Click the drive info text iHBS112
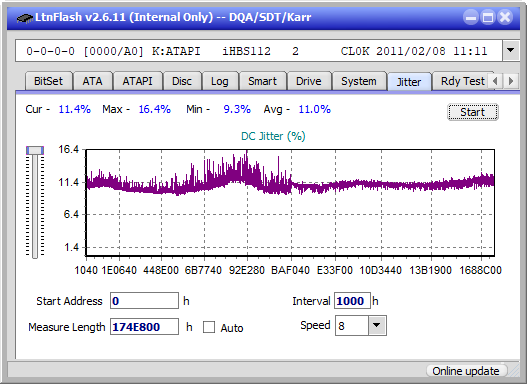The height and width of the screenshot is (384, 527). click(246, 51)
